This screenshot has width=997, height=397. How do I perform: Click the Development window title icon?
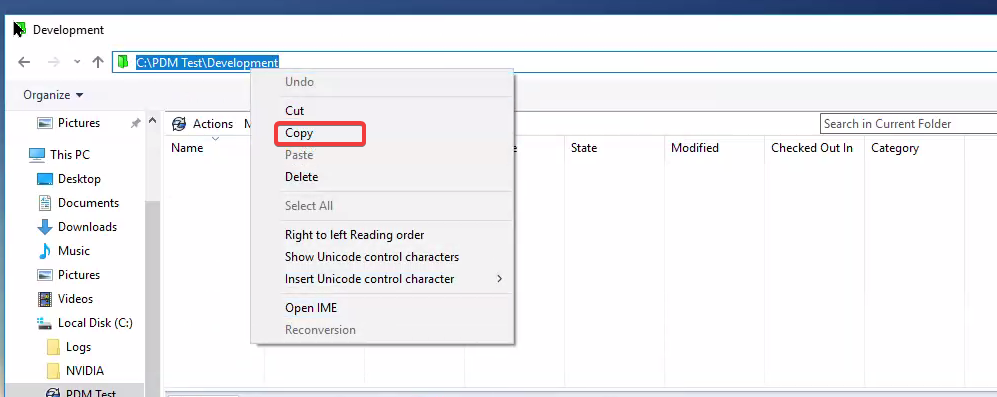[20, 29]
